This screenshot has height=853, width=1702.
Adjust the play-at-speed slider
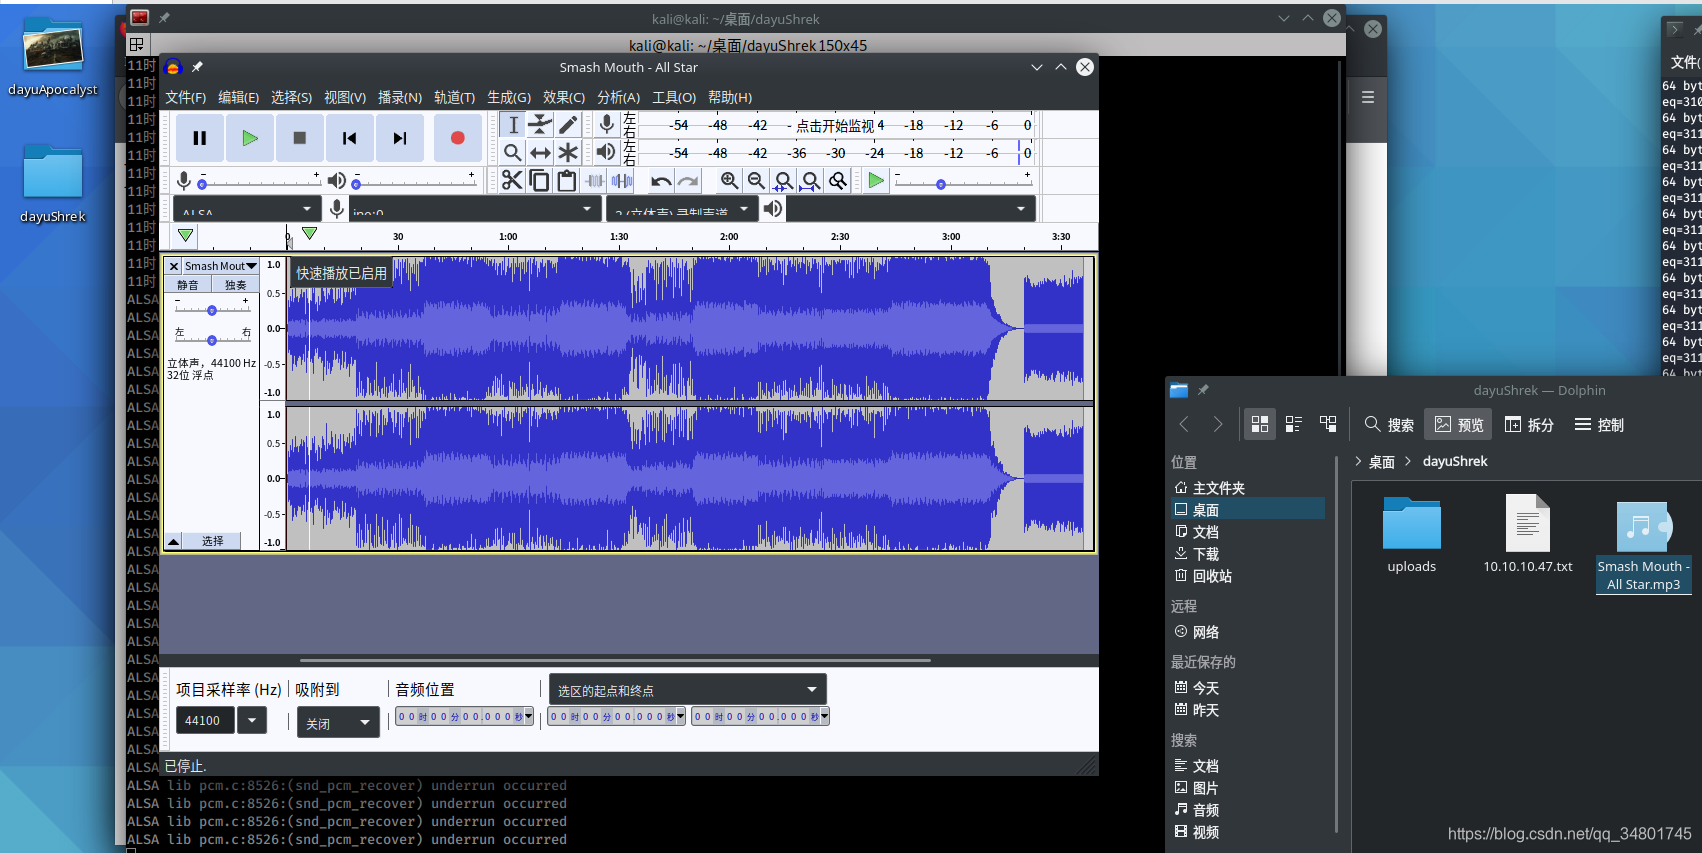963,181
